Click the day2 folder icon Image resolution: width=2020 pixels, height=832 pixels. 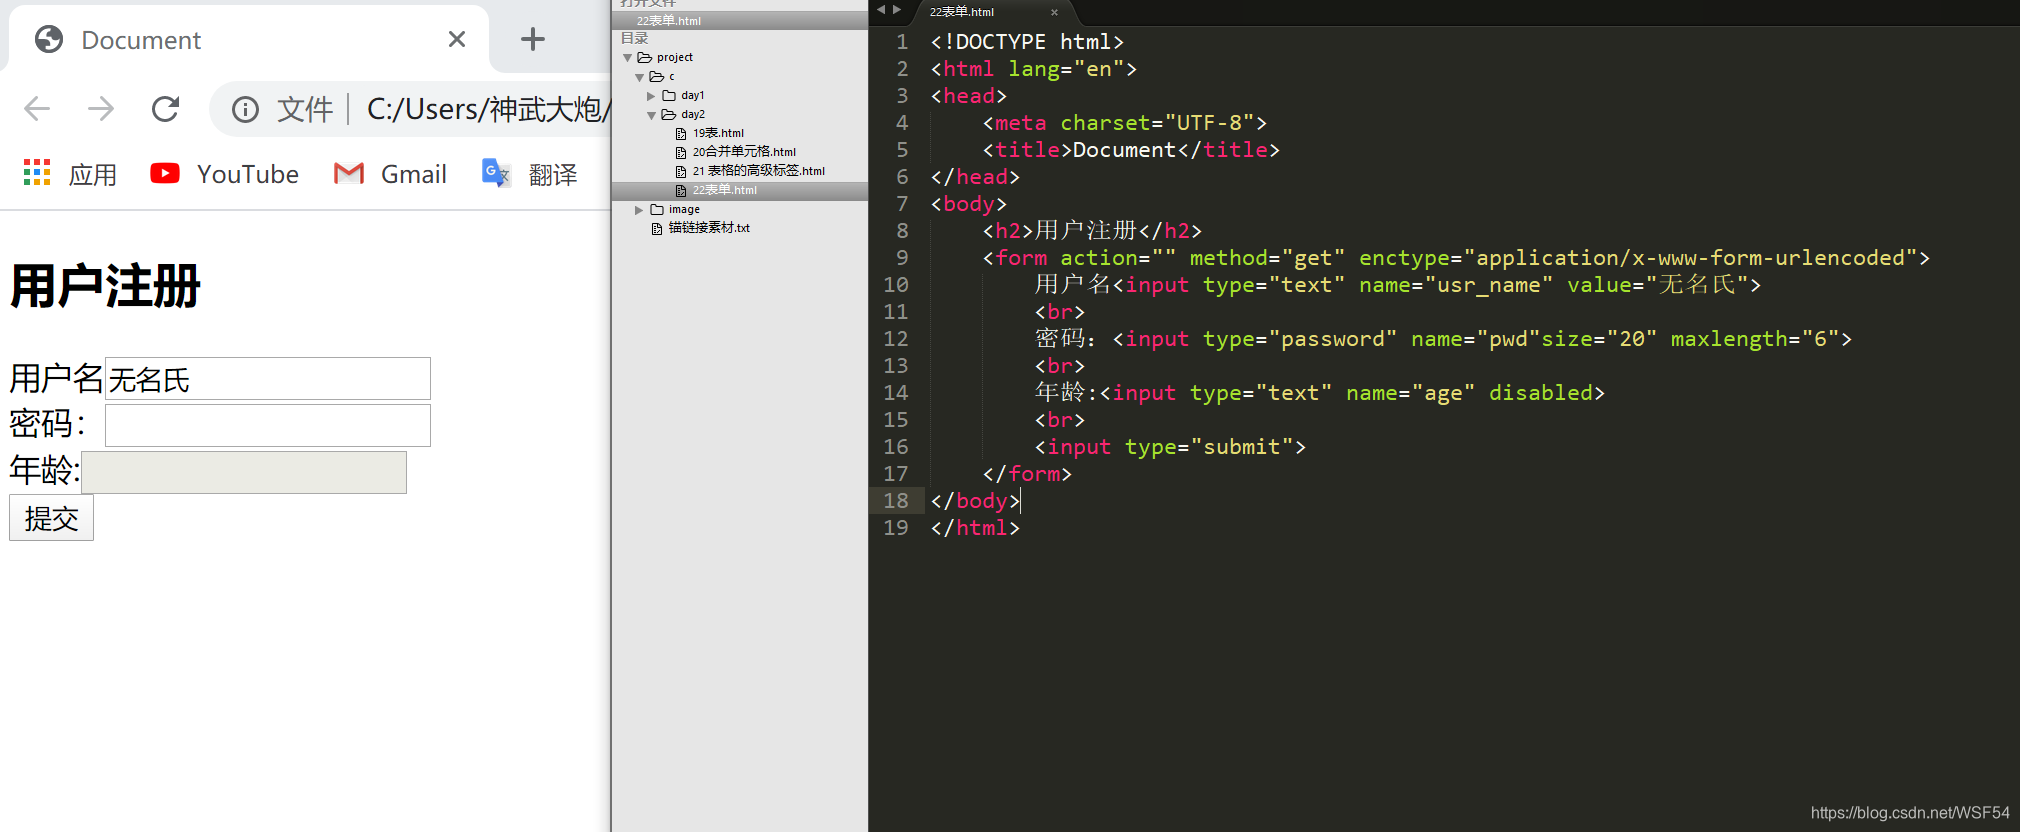(669, 115)
